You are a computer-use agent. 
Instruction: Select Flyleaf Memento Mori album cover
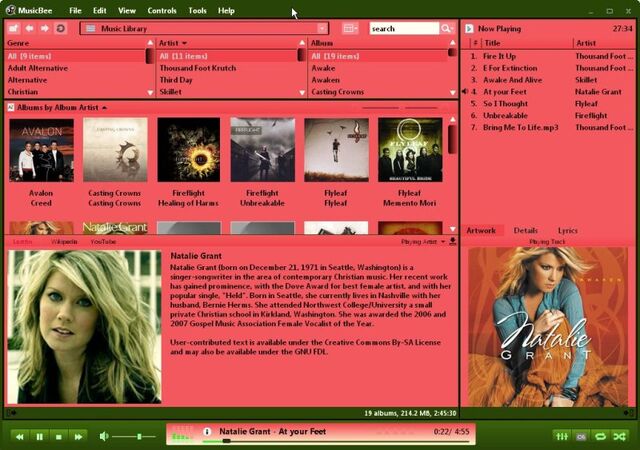[x=410, y=150]
